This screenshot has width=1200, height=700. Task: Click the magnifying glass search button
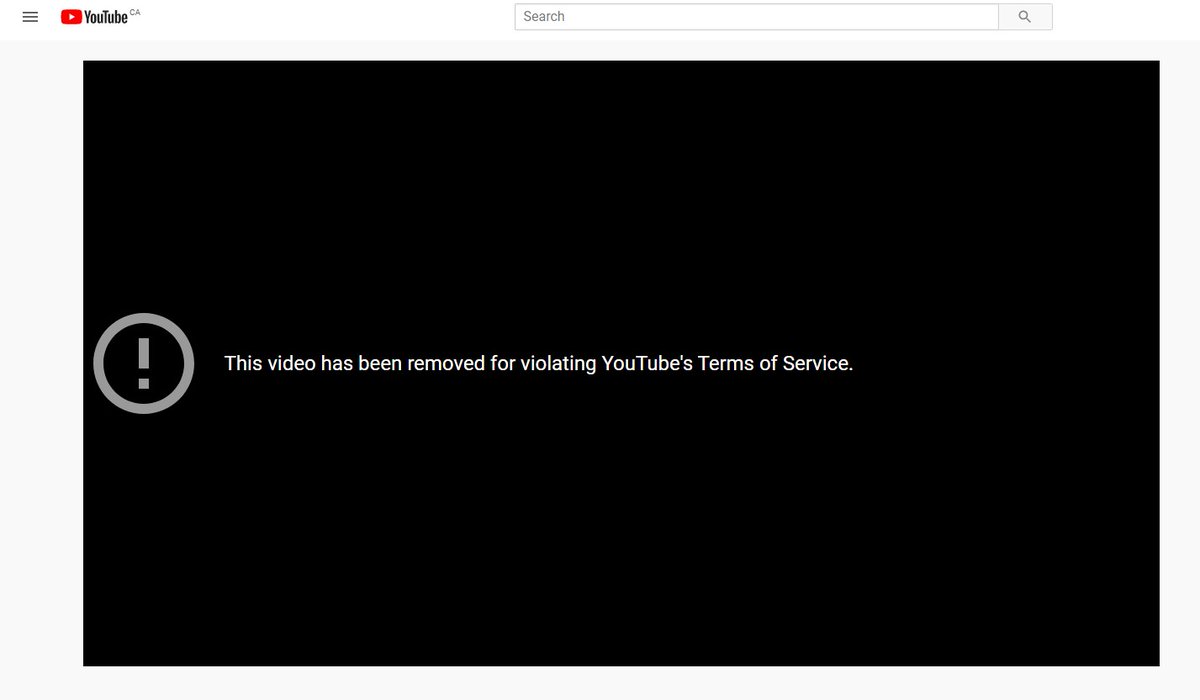pyautogui.click(x=1025, y=17)
